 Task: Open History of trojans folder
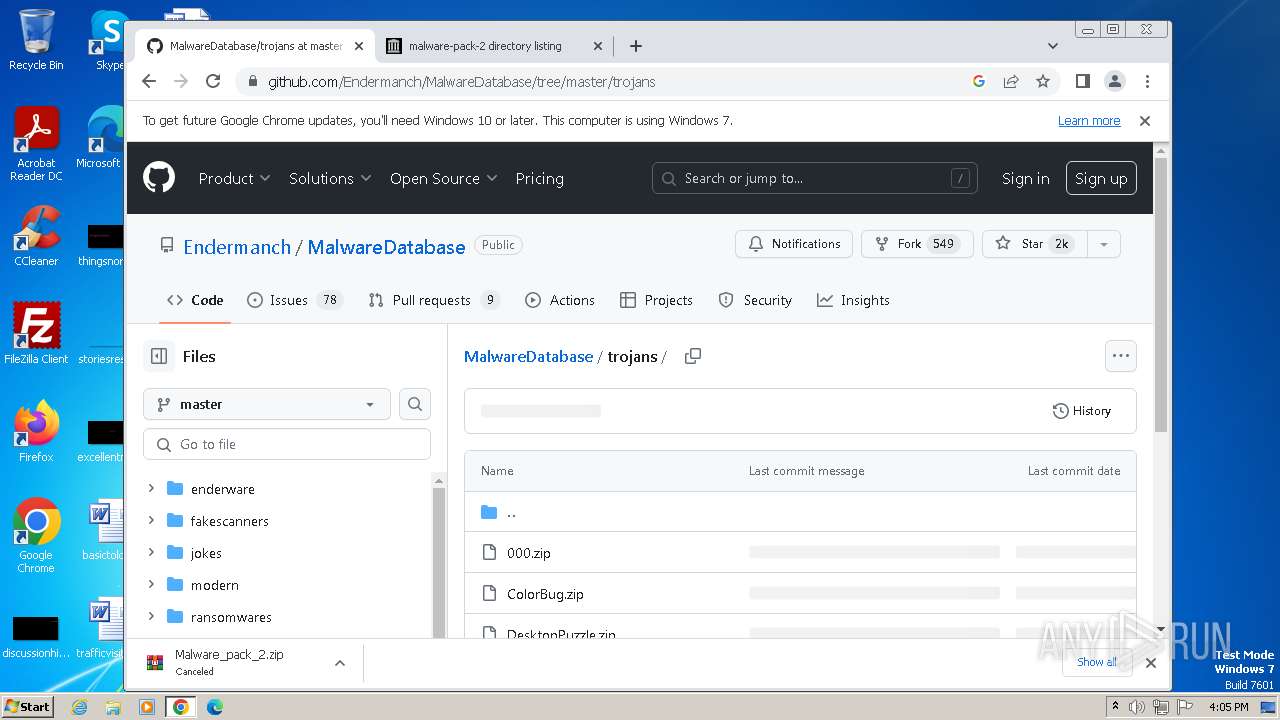tap(1082, 411)
